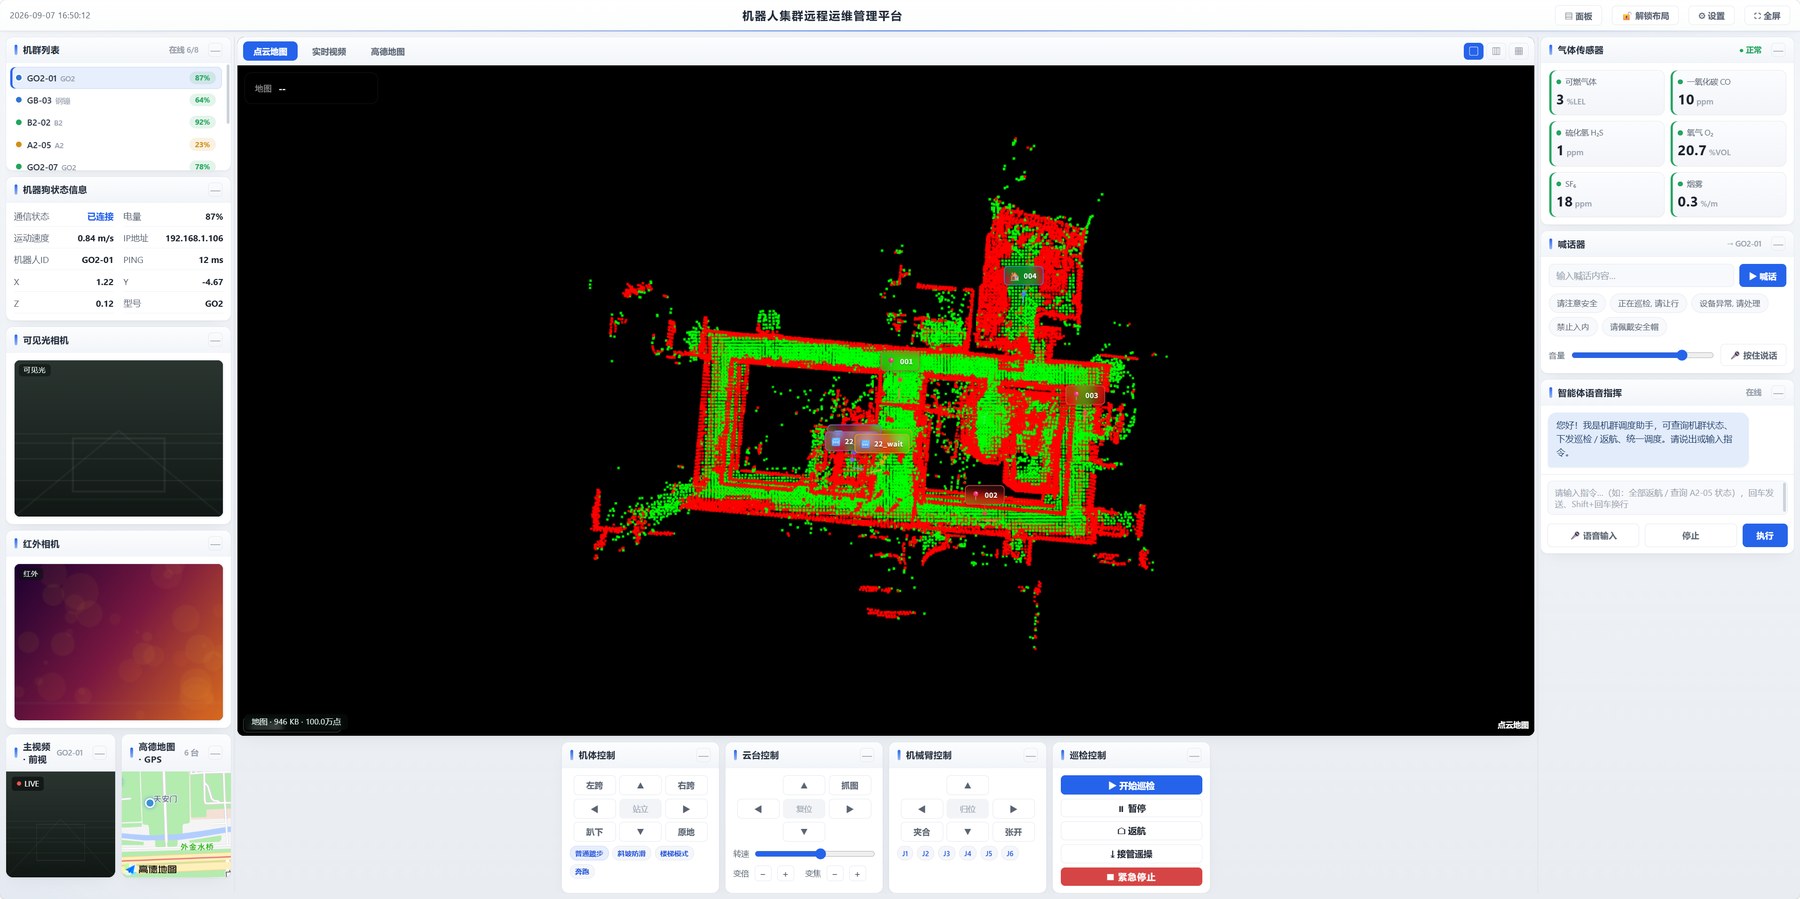Image resolution: width=1800 pixels, height=899 pixels.
Task: Click 执行 to run the voice command
Action: (x=1765, y=536)
